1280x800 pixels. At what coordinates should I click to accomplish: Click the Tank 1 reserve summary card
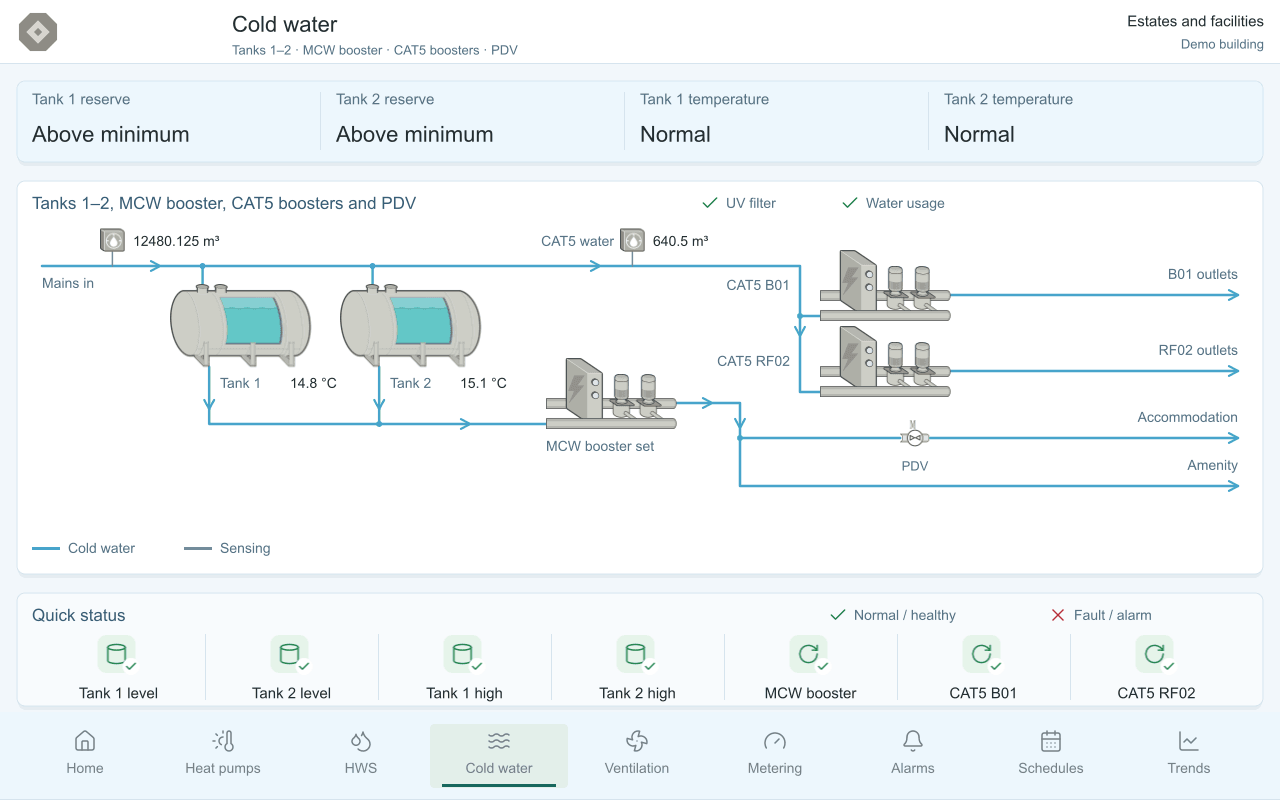pyautogui.click(x=168, y=122)
